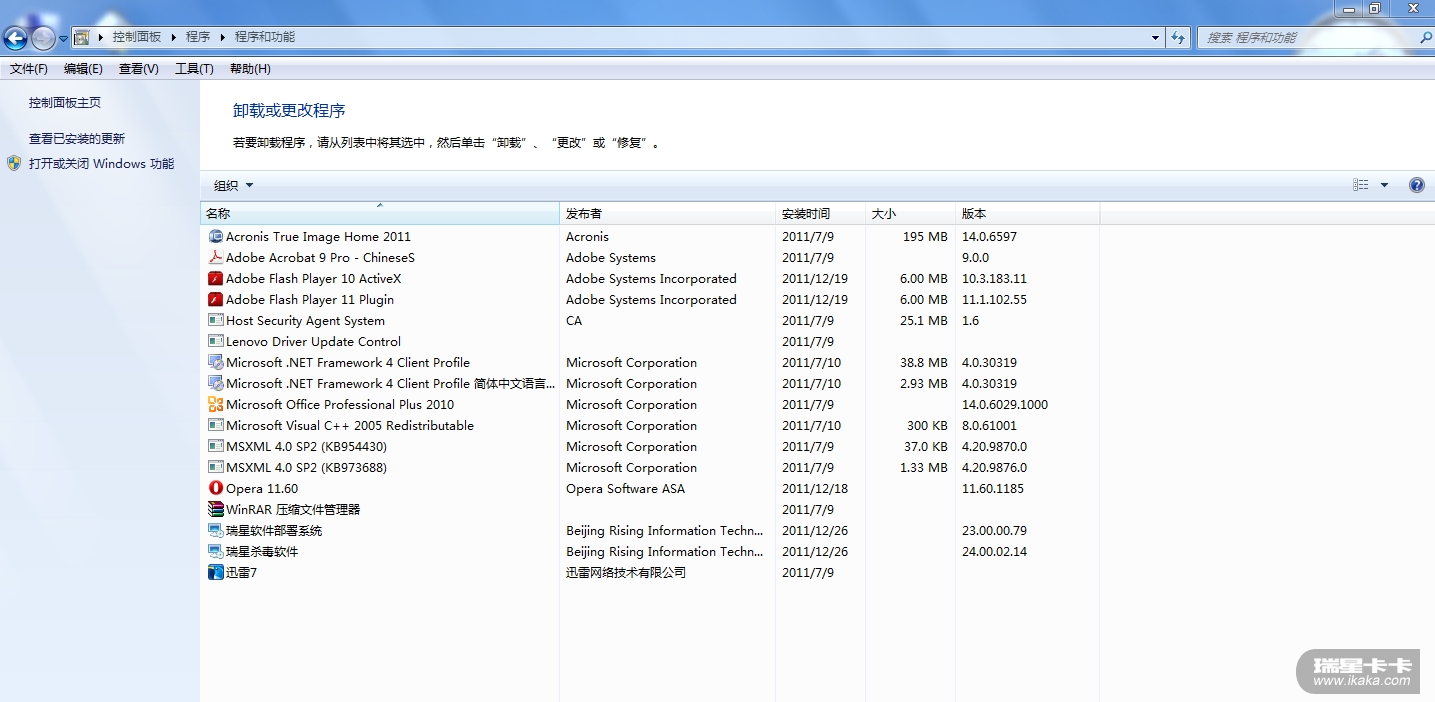1435x702 pixels.
Task: Click the Acronis True Image Home 2011 icon
Action: 215,237
